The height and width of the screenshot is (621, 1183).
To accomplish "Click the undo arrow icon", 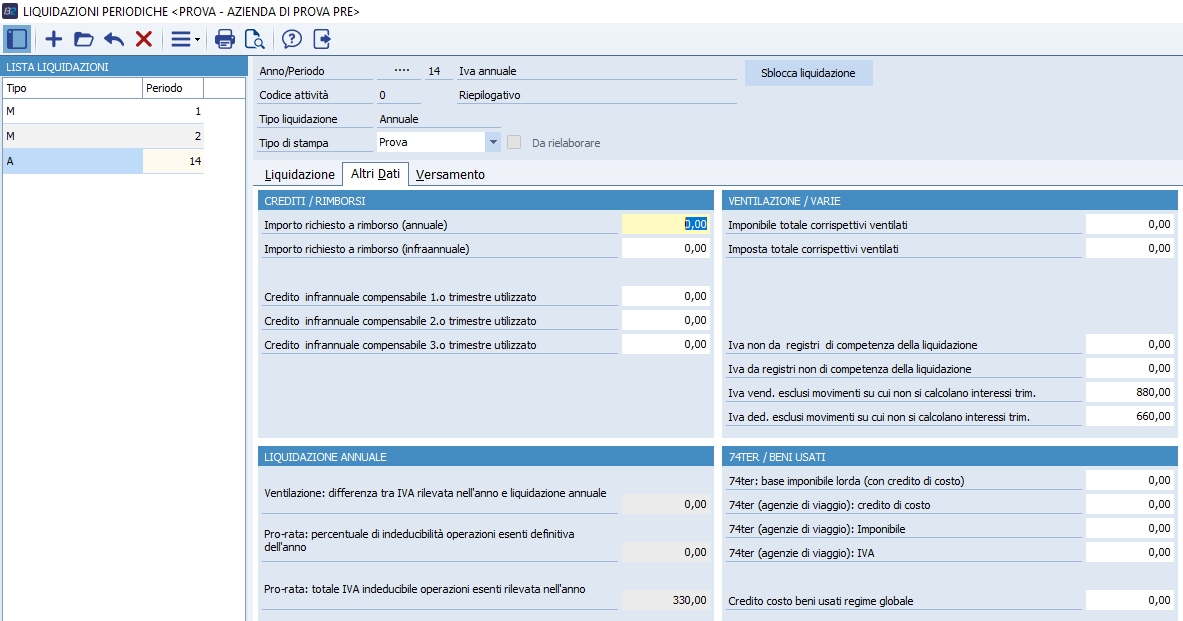I will coord(114,39).
